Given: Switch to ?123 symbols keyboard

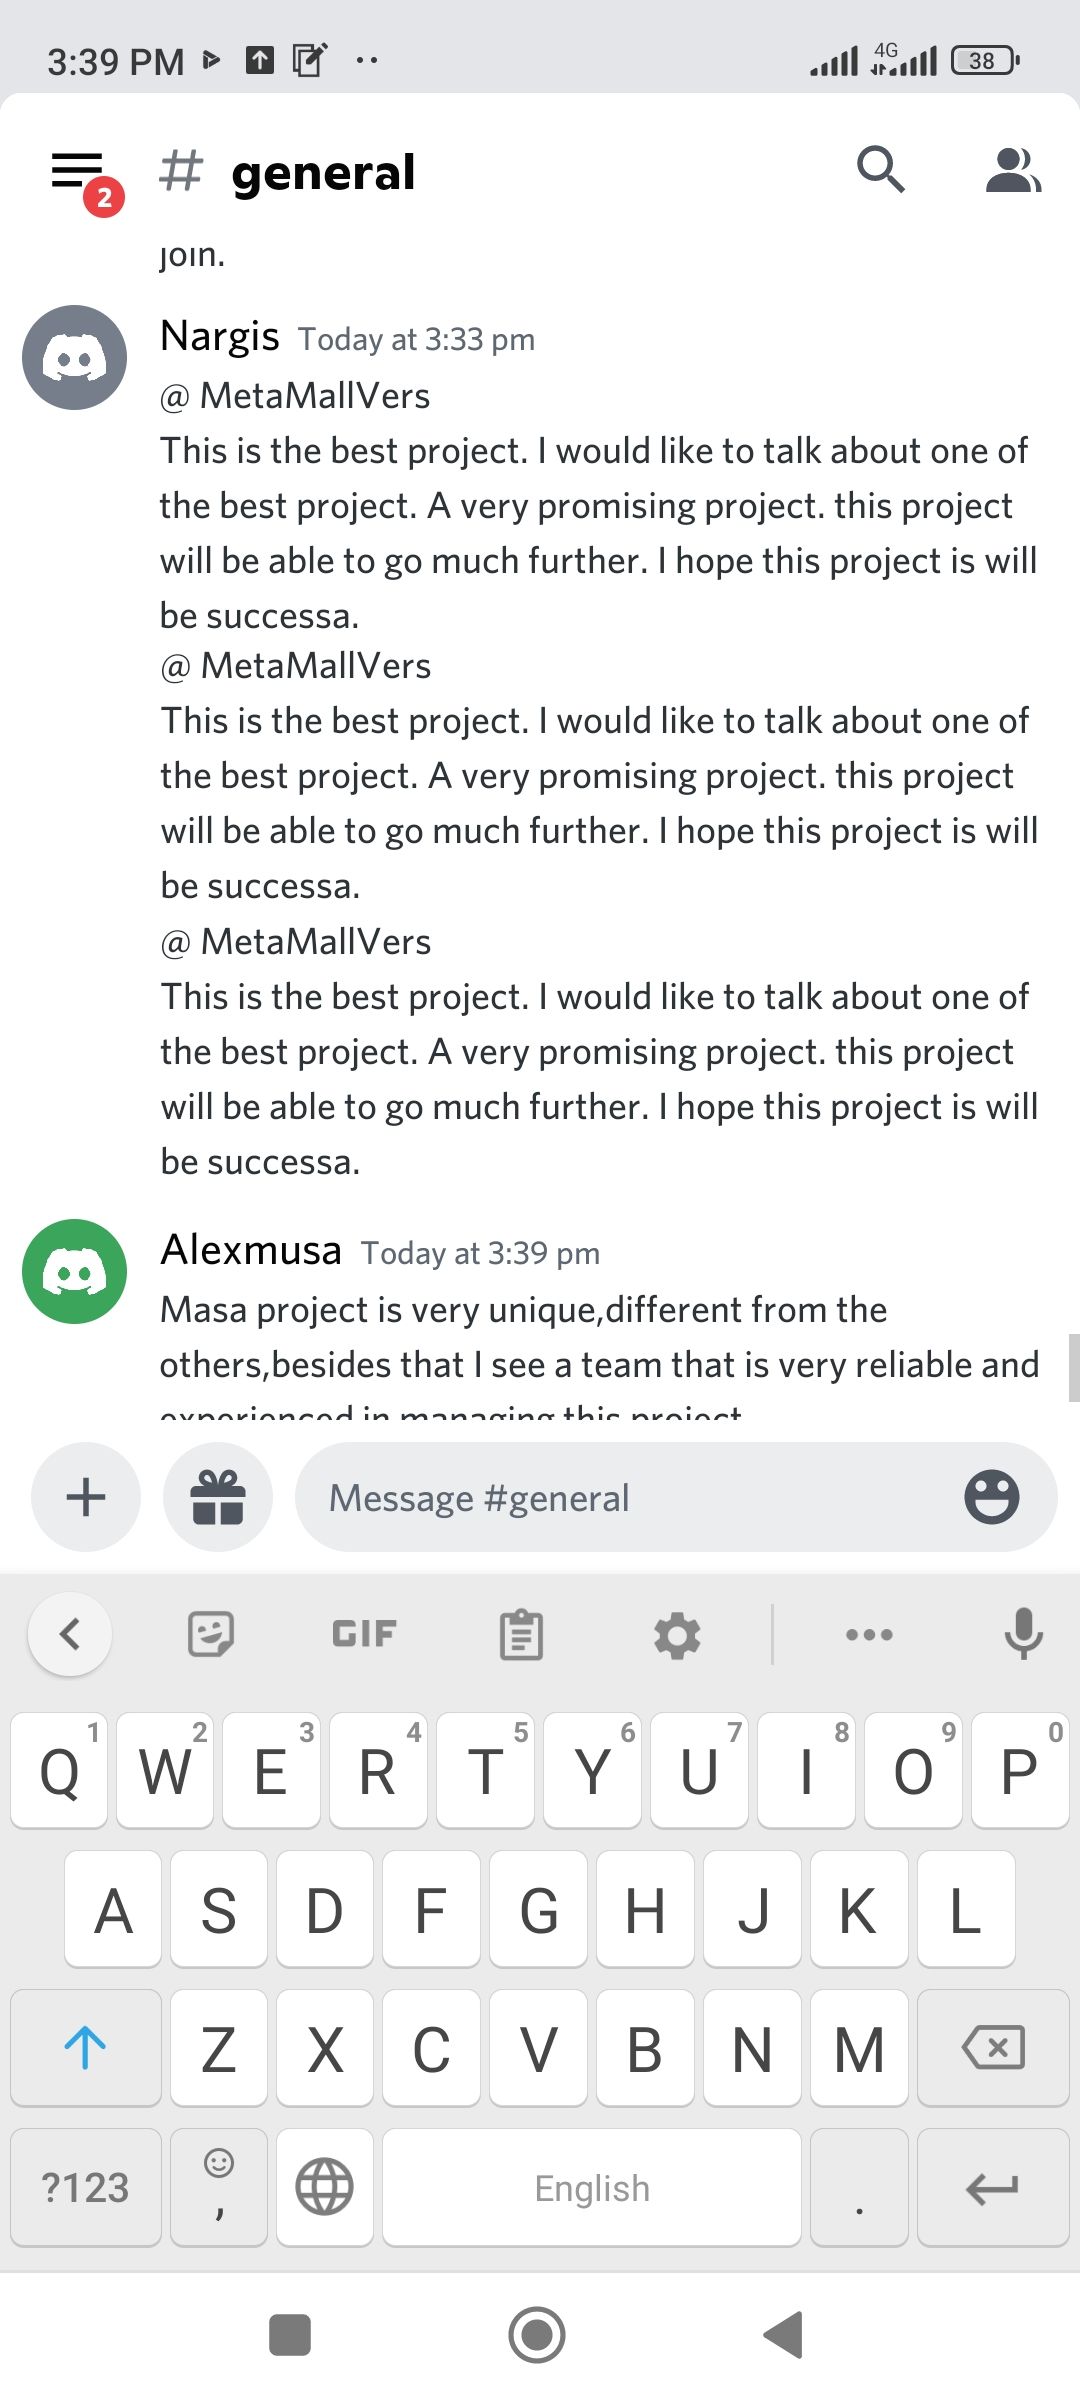Looking at the screenshot, I should click(86, 2187).
